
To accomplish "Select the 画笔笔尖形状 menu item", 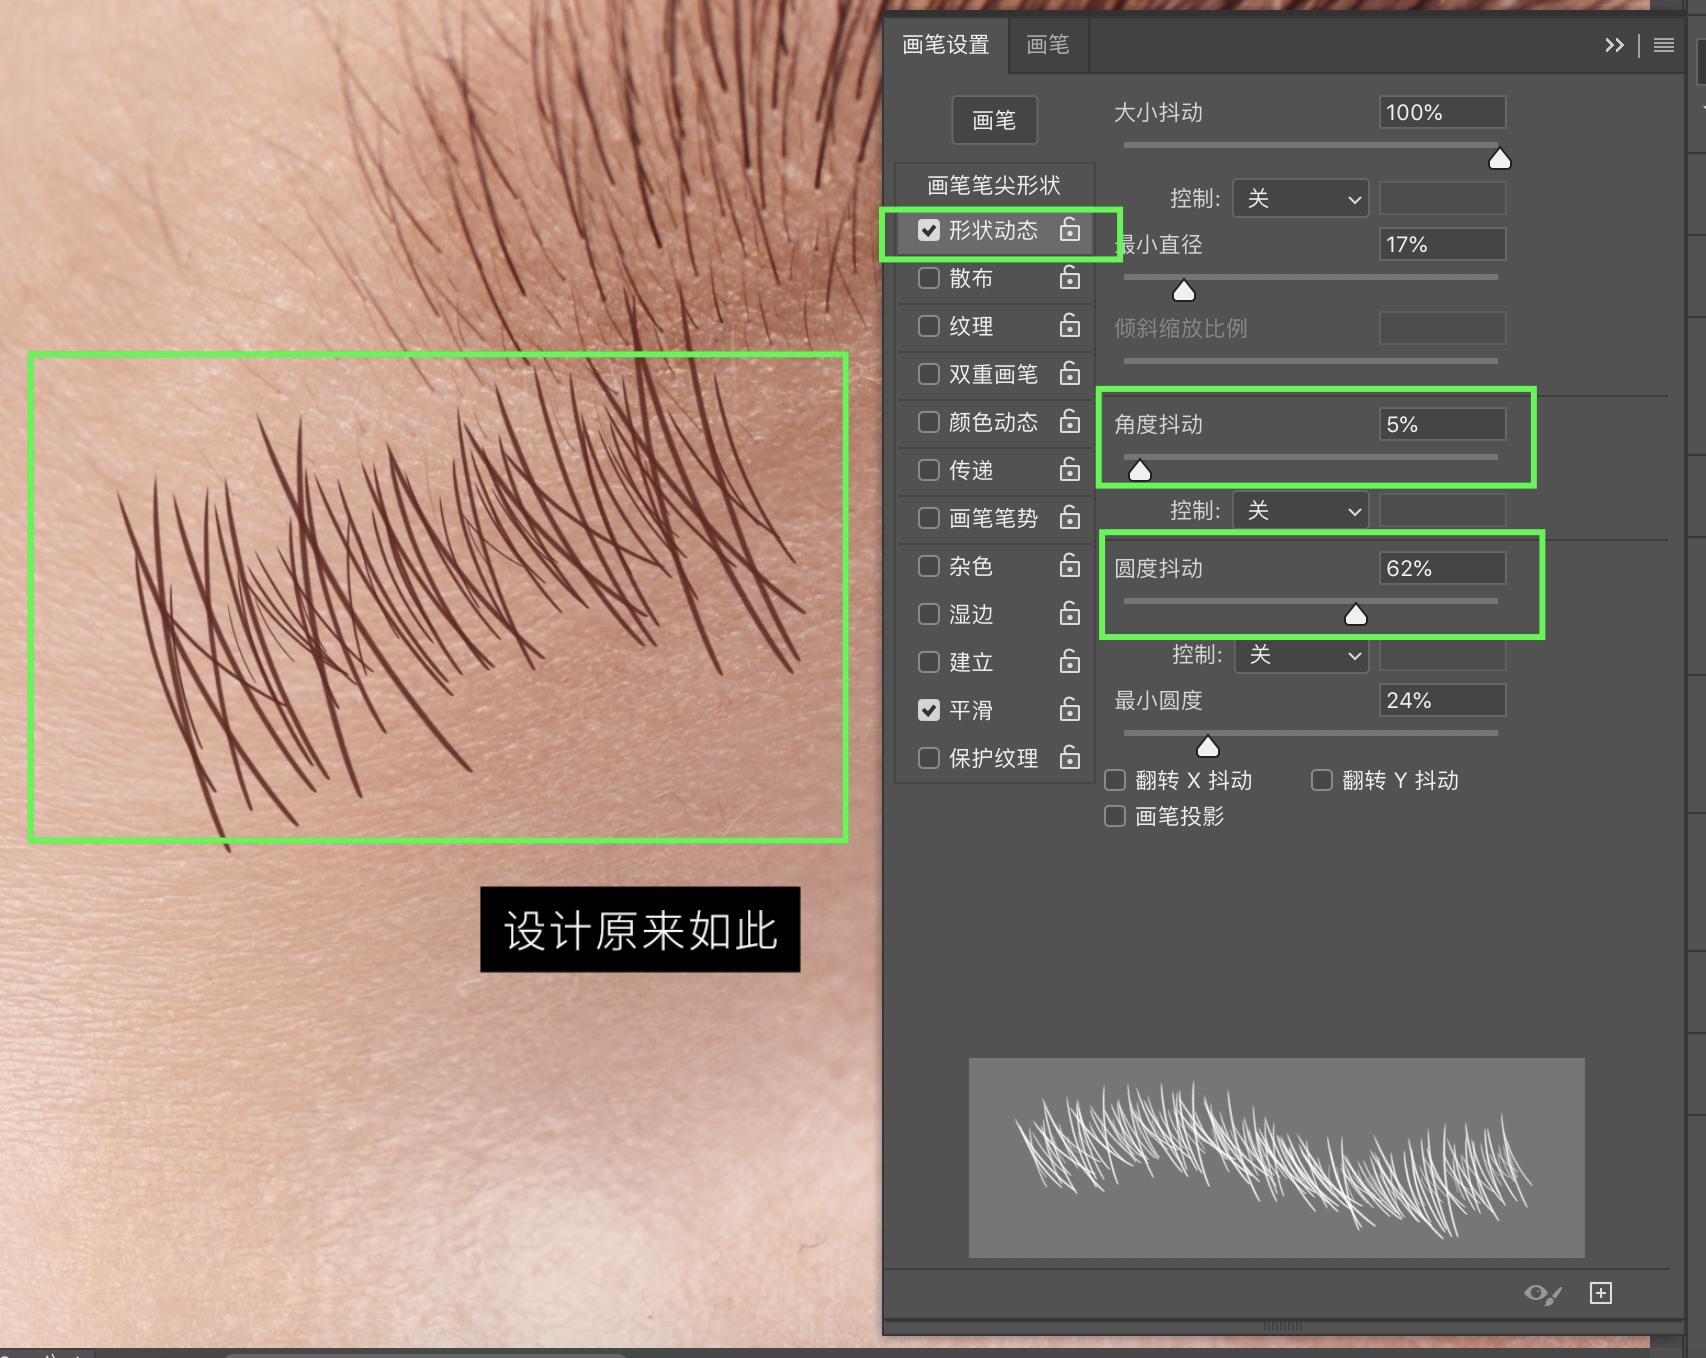I will (x=993, y=183).
